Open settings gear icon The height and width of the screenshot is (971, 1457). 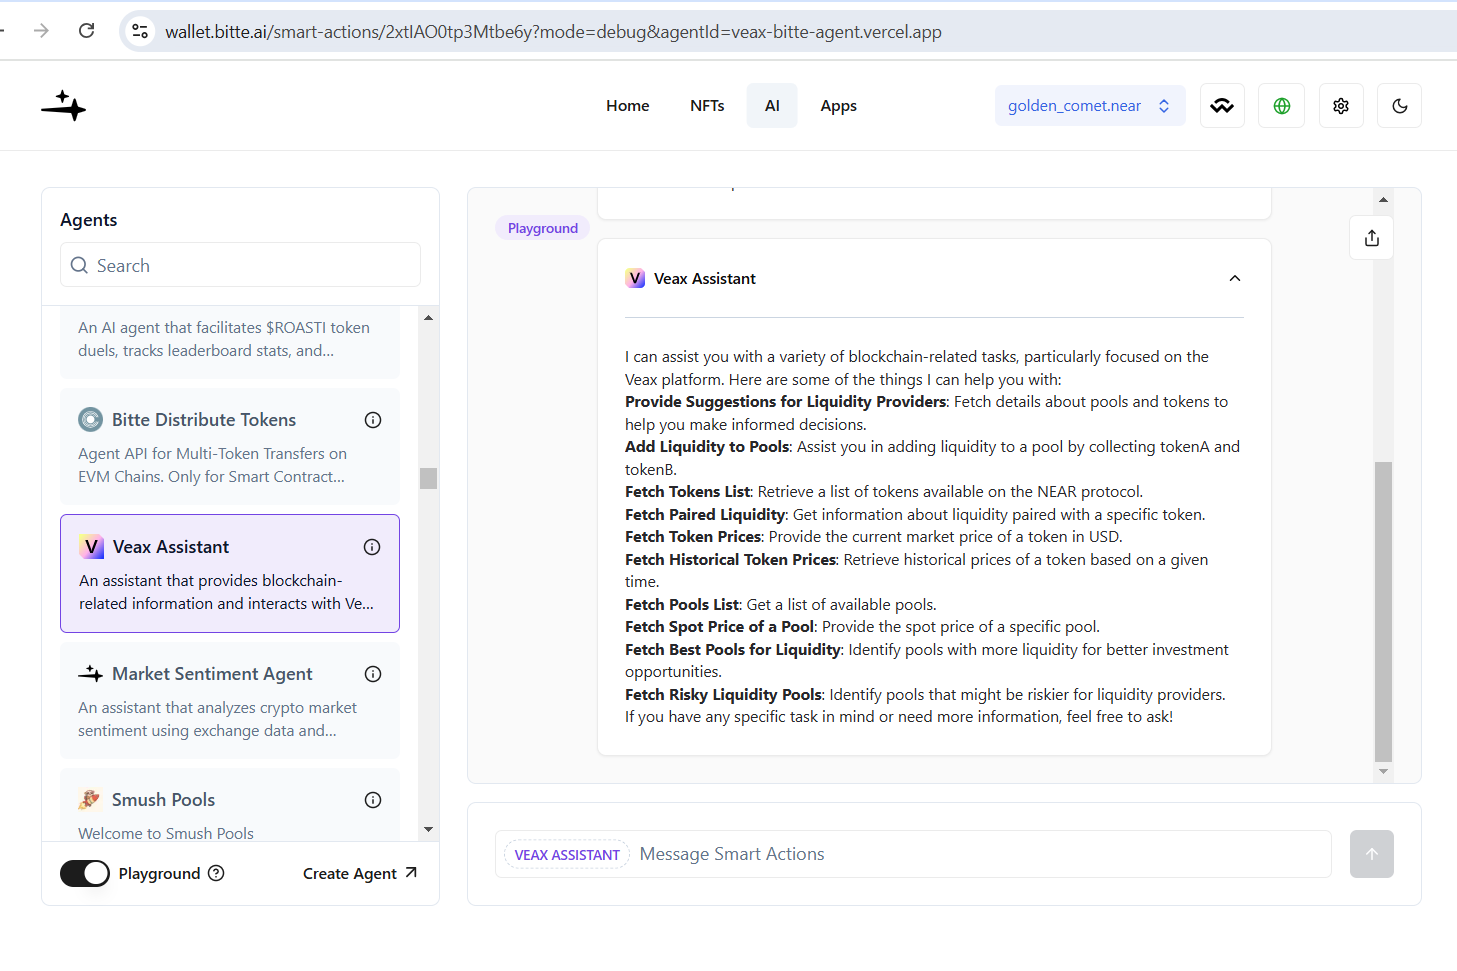[x=1341, y=106]
